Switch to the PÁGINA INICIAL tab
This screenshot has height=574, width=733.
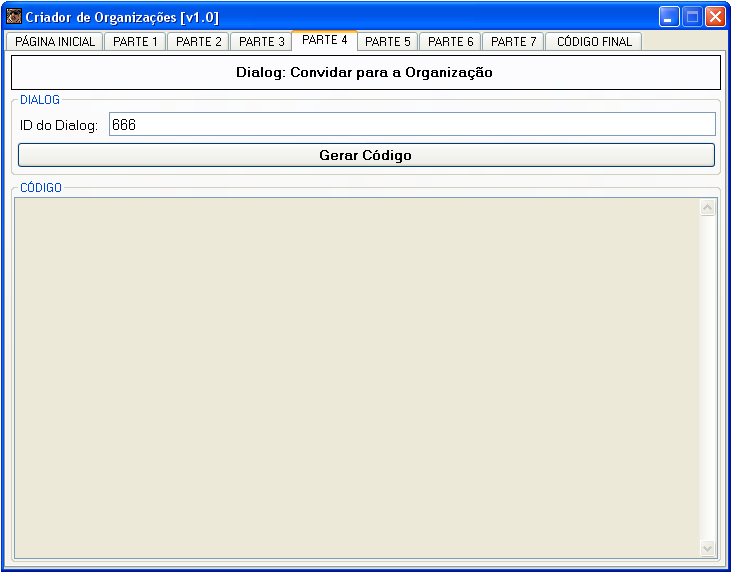tap(55, 42)
